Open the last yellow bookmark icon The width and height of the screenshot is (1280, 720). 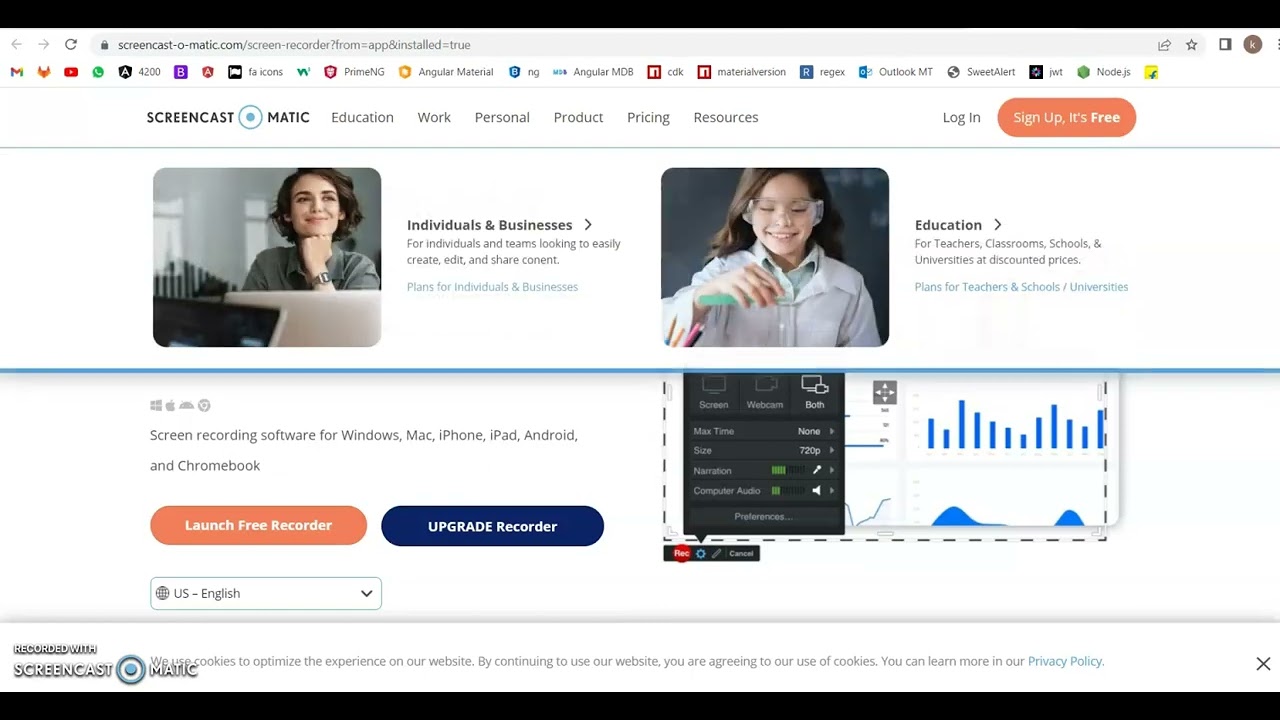click(x=1152, y=72)
